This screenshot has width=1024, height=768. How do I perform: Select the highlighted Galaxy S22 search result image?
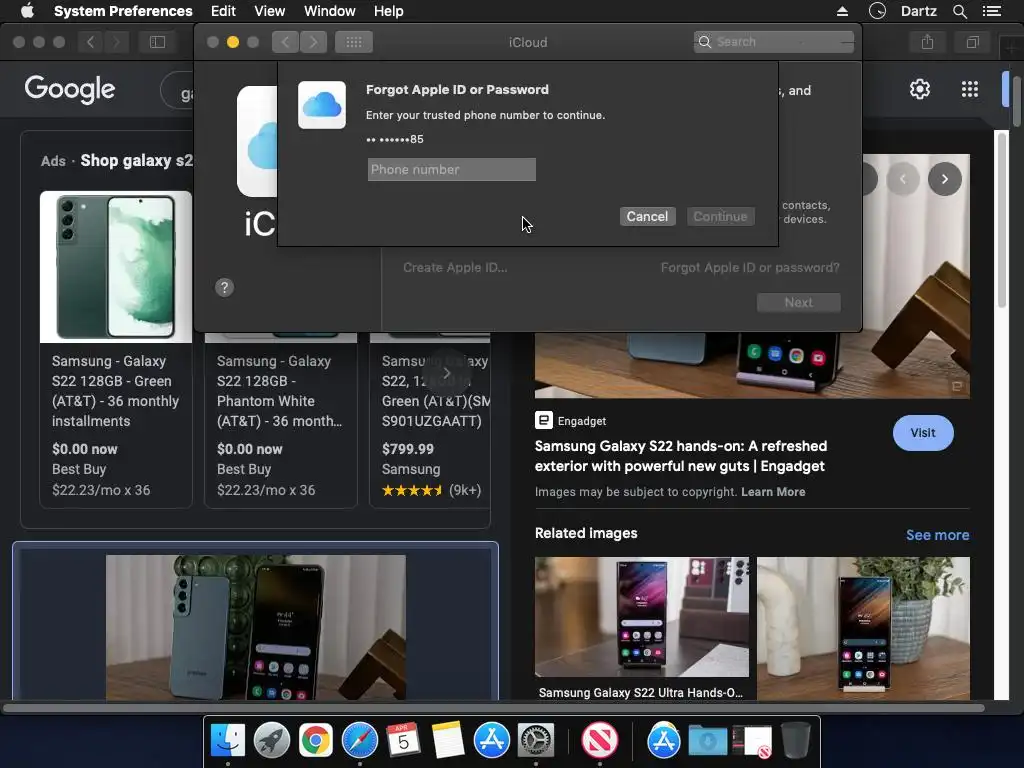(x=255, y=627)
